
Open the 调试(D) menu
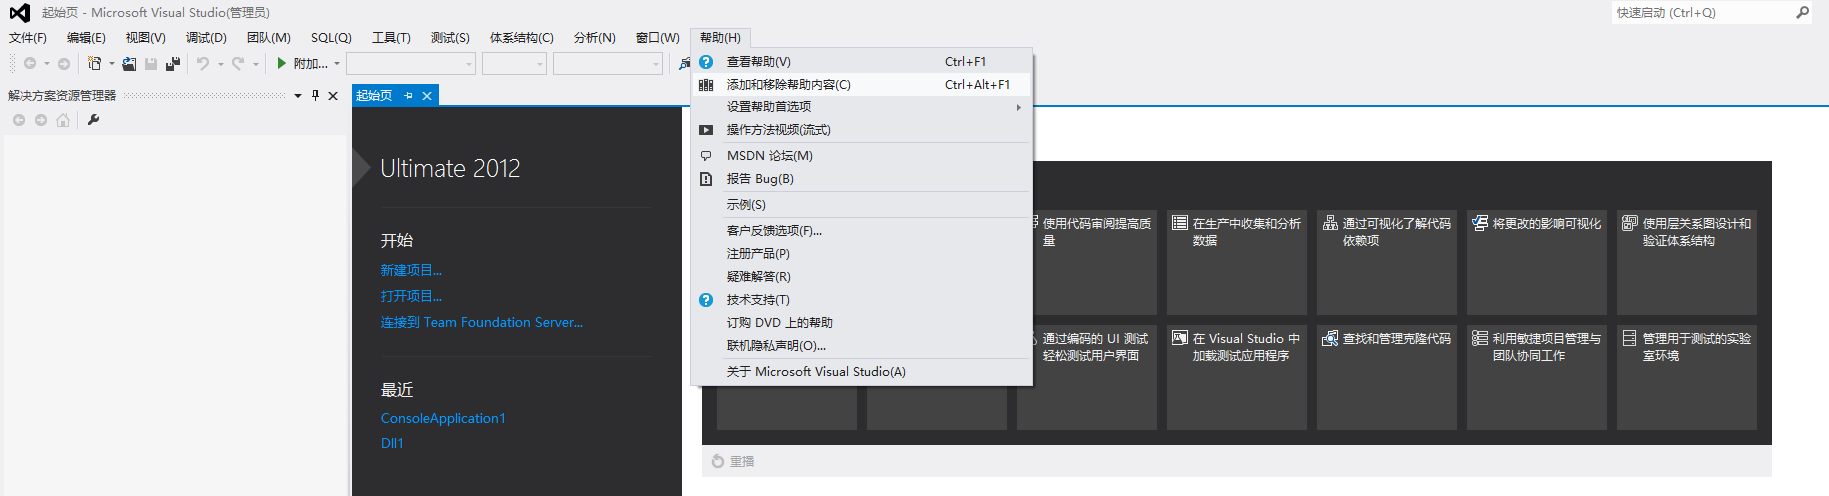pyautogui.click(x=206, y=38)
